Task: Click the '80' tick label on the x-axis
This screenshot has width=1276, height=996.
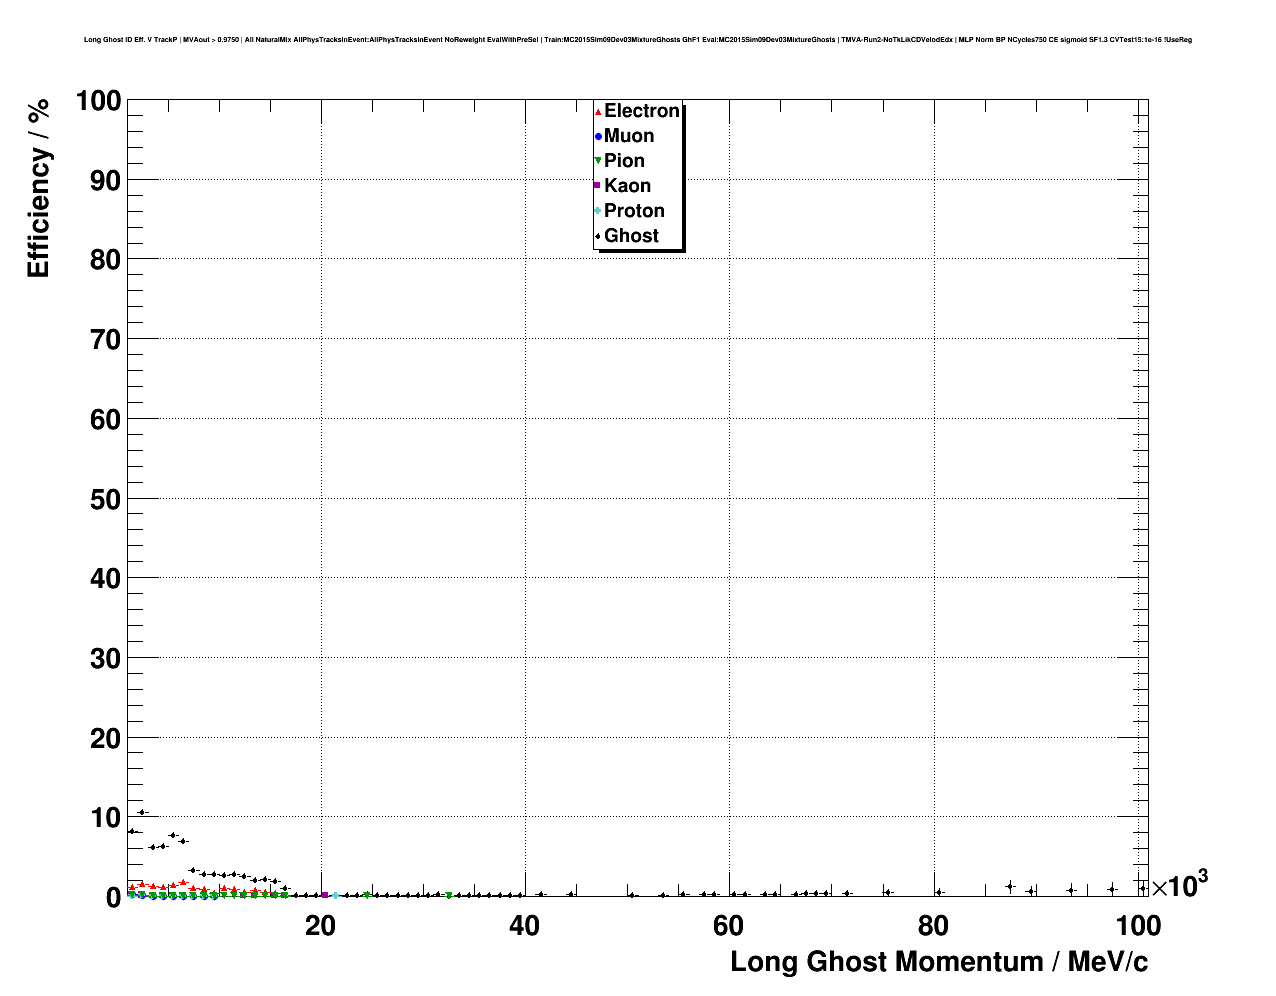Action: 933,926
